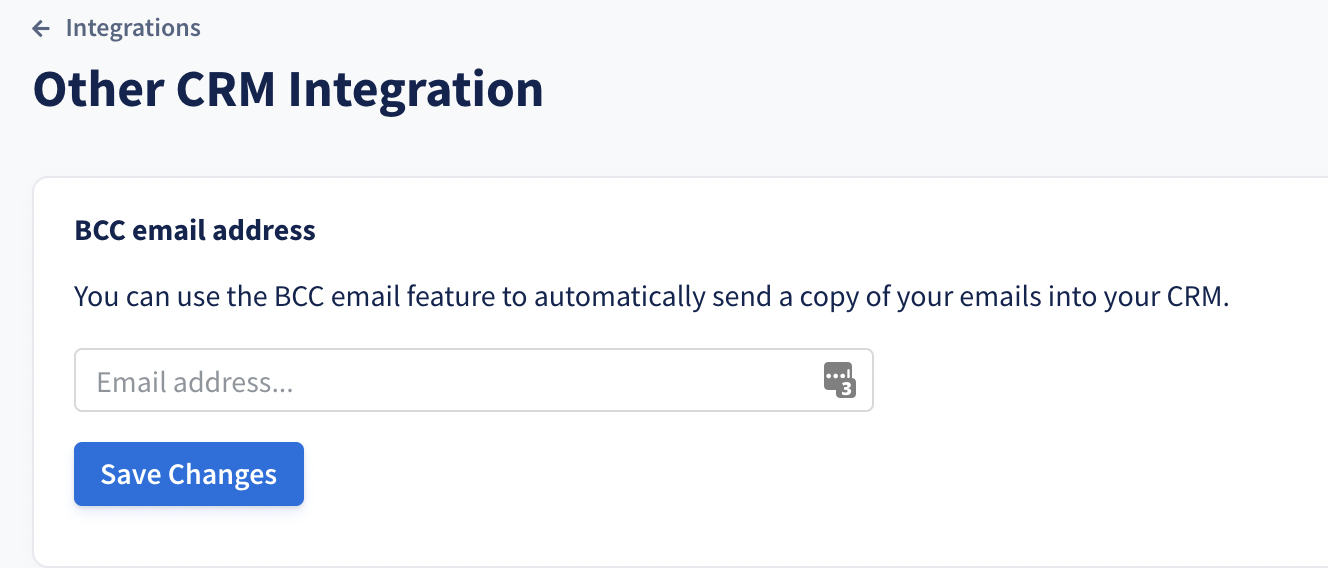Click inside the BCC email text box
Viewport: 1328px width, 568px height.
474,380
